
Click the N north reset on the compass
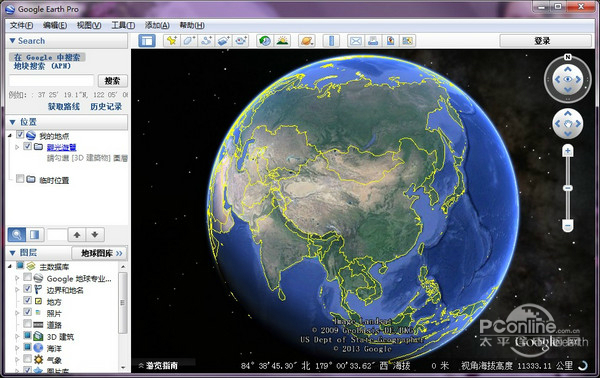point(567,57)
